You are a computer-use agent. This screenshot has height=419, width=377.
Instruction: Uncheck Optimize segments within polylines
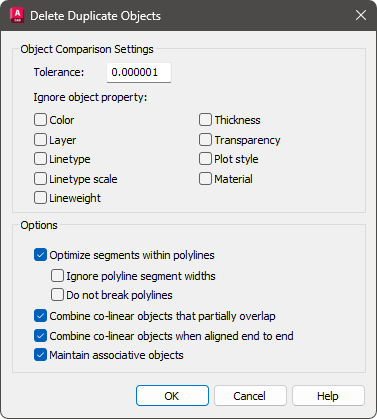coord(40,255)
